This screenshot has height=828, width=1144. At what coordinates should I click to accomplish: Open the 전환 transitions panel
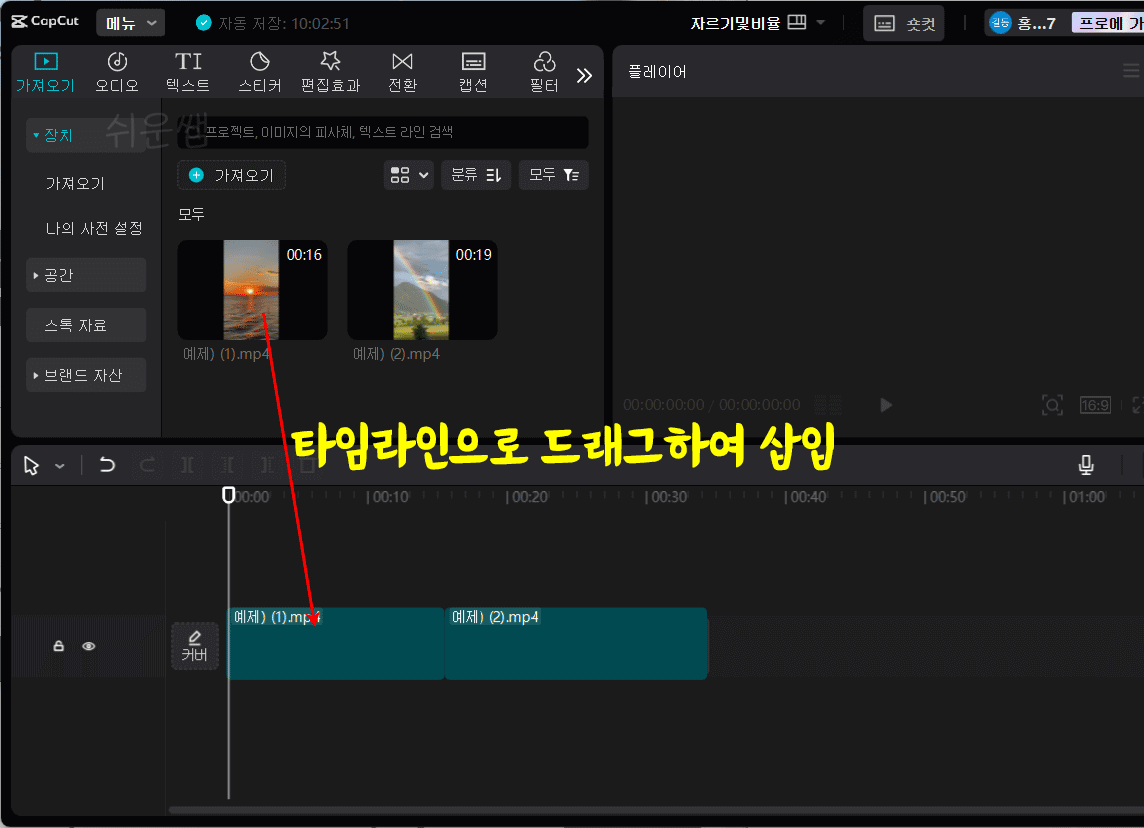click(402, 71)
